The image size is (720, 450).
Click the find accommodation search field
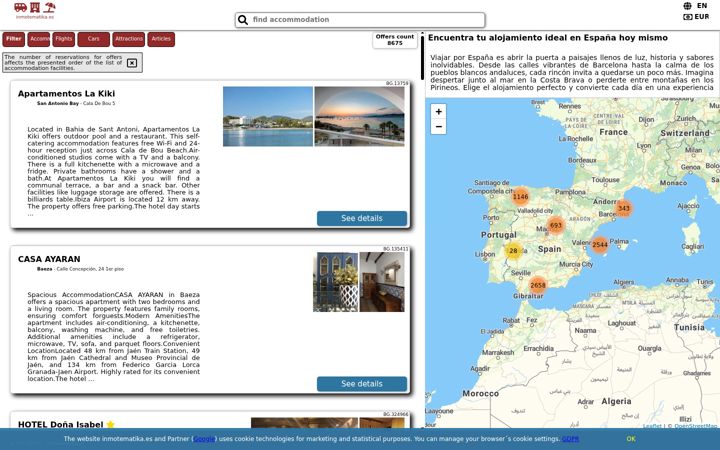point(360,20)
